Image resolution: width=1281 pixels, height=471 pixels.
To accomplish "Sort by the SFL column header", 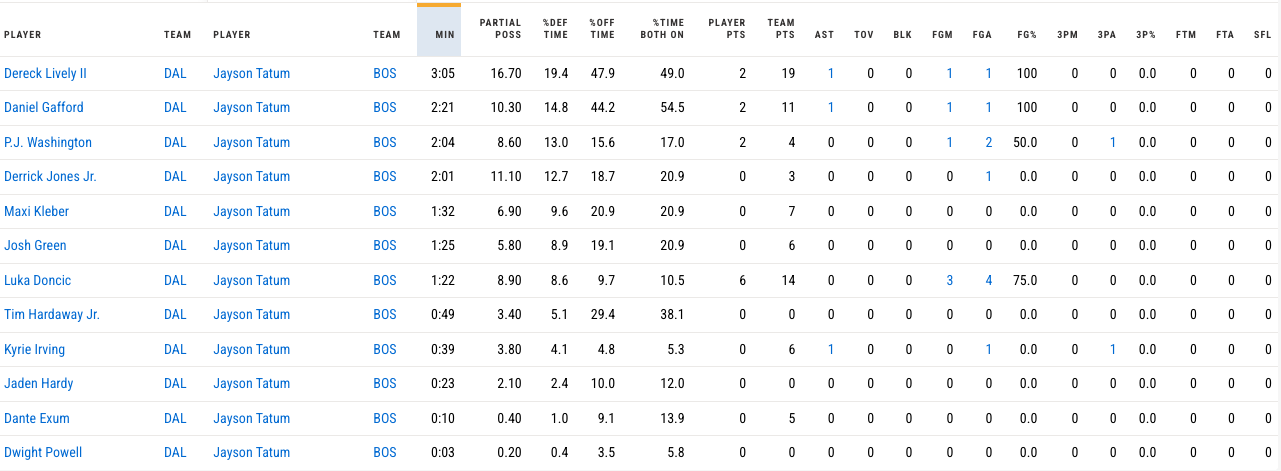I will (1262, 35).
